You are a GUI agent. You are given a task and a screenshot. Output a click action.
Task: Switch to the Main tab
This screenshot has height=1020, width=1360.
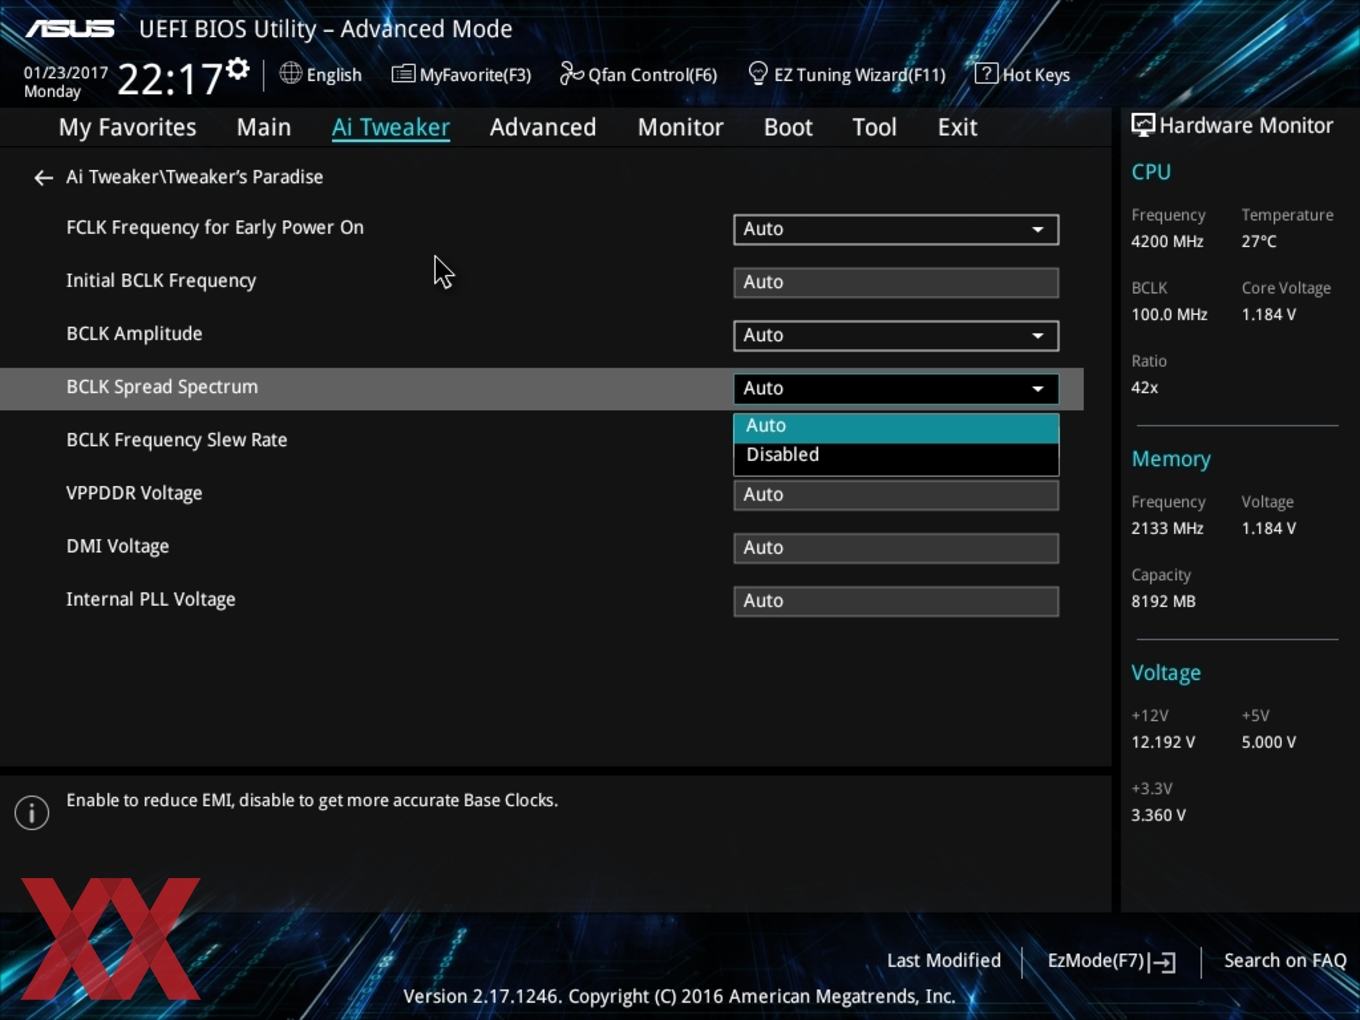pyautogui.click(x=264, y=127)
